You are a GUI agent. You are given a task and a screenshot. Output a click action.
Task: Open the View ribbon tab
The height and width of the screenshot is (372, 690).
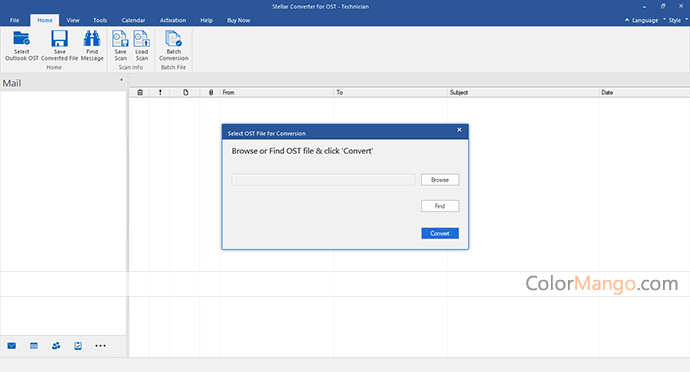(x=73, y=20)
